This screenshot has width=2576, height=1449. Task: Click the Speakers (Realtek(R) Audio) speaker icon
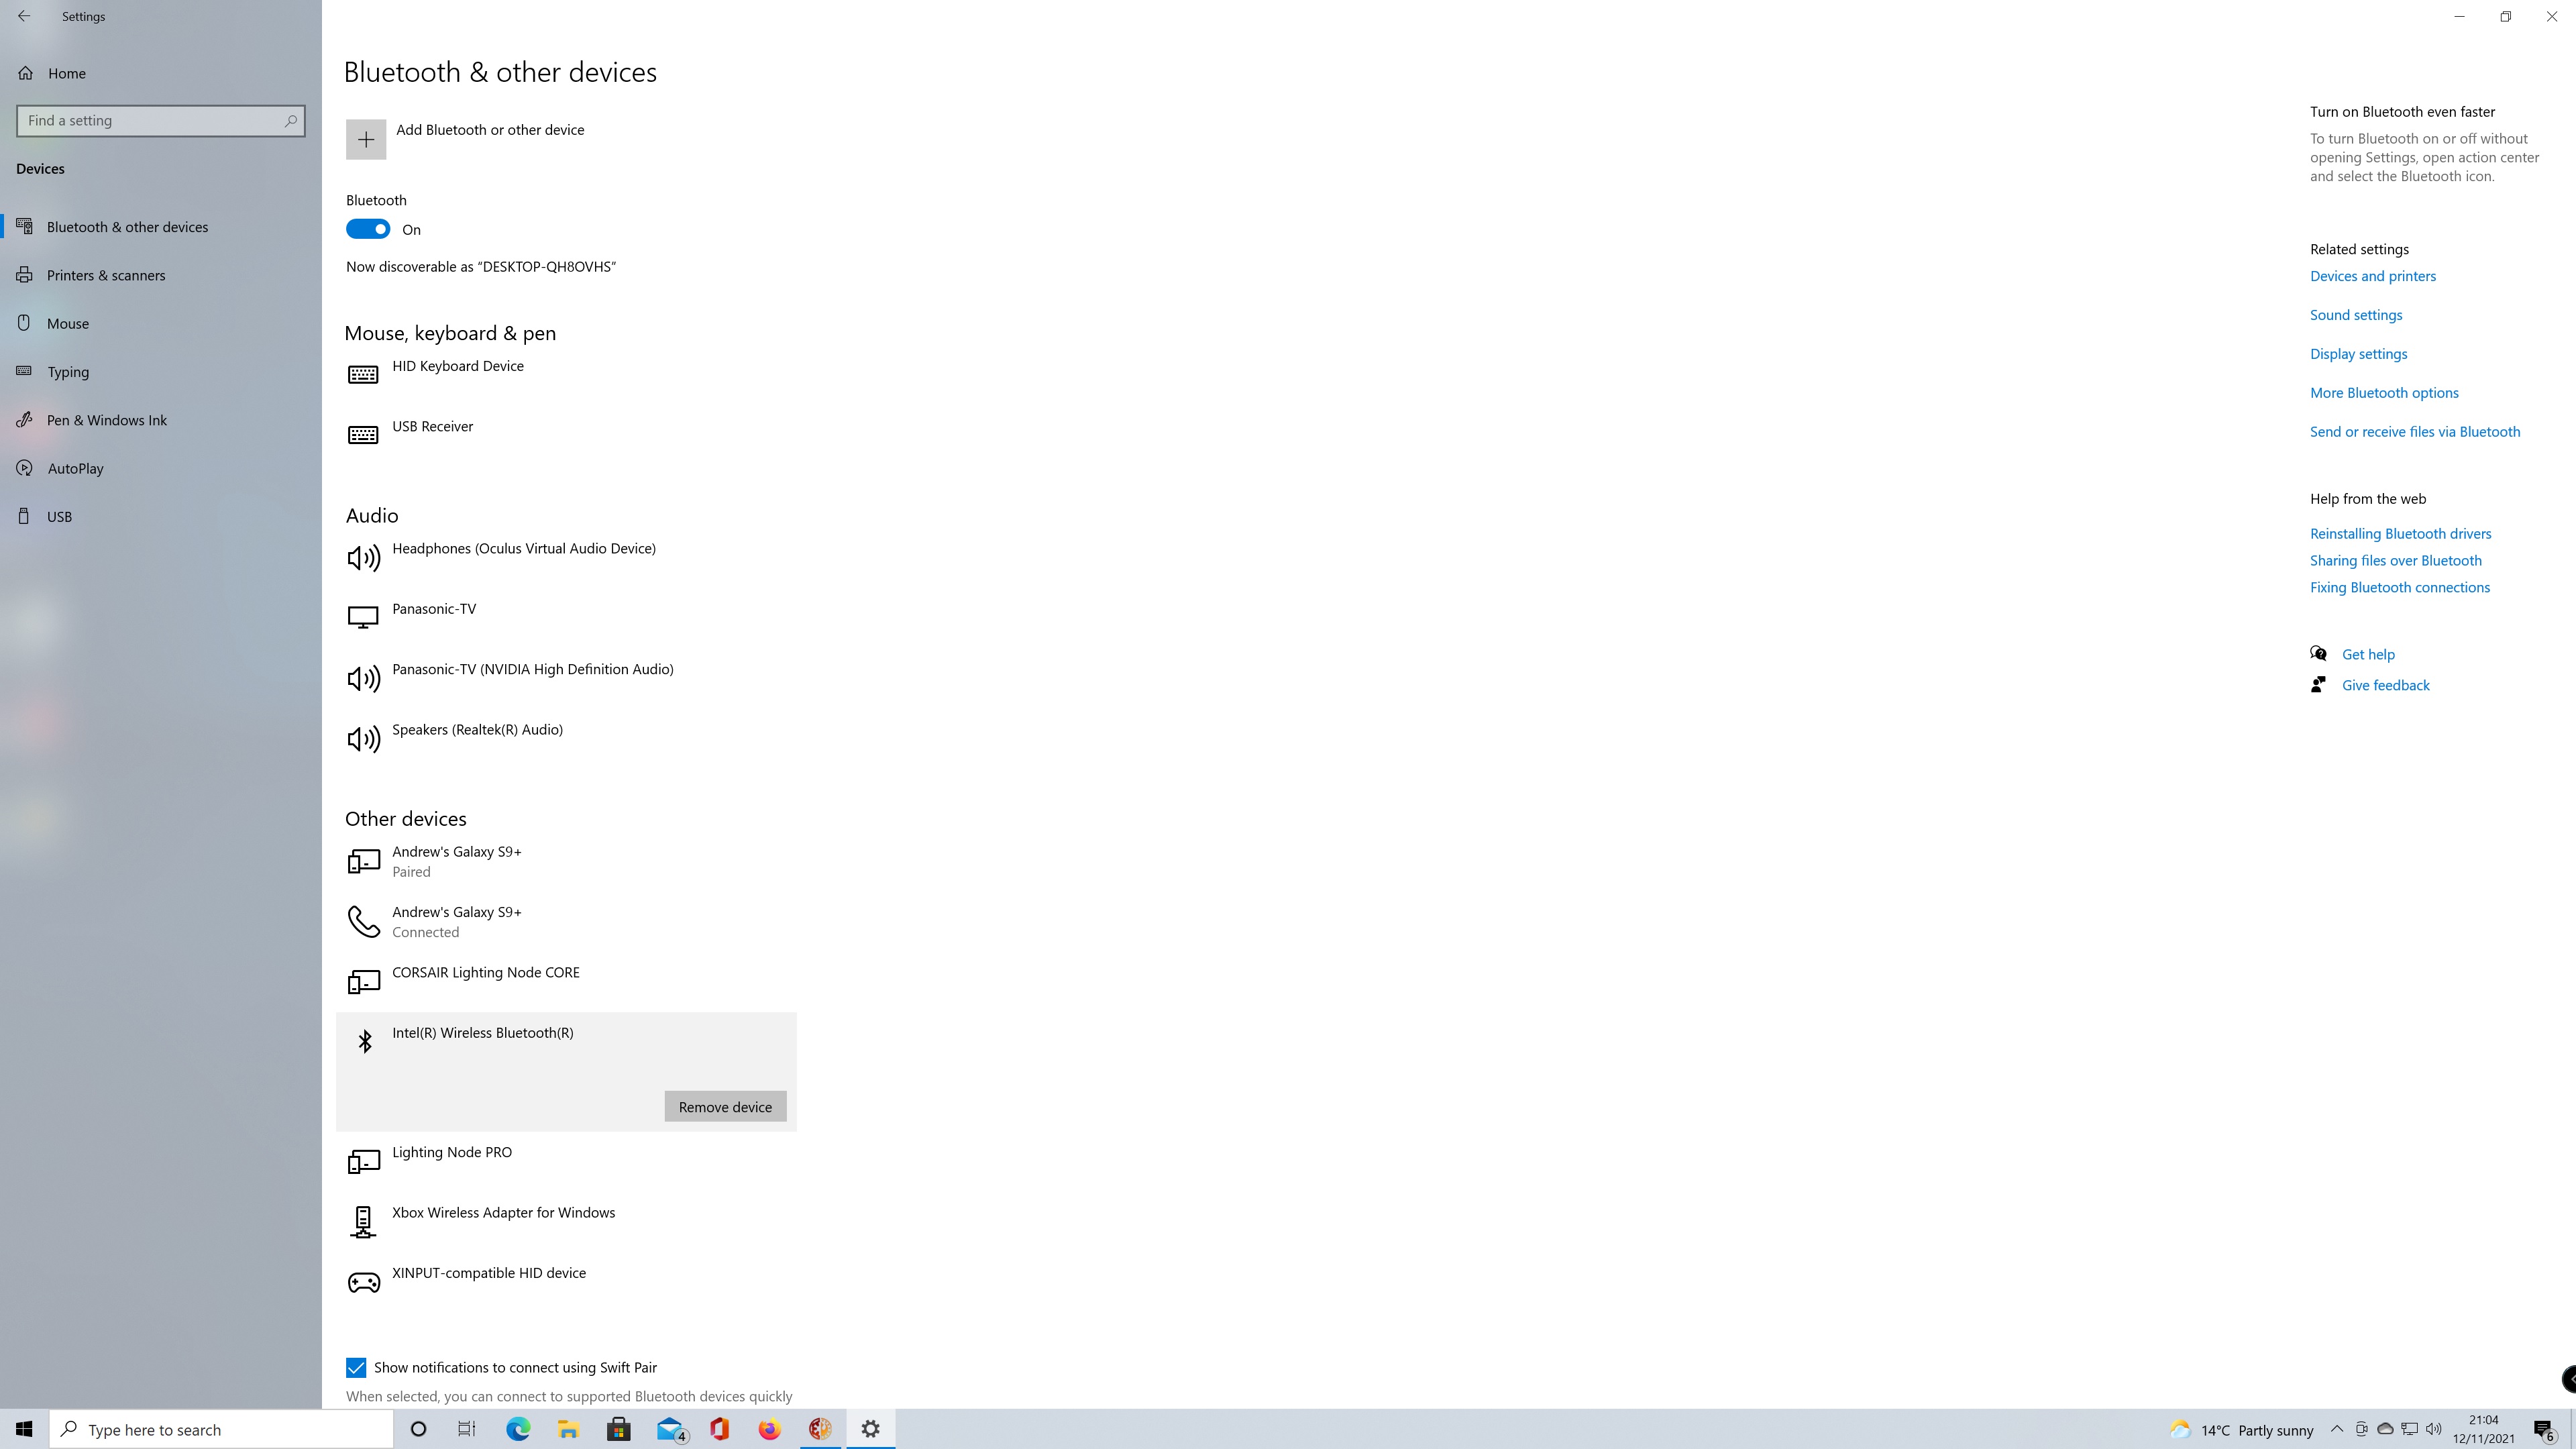point(363,738)
